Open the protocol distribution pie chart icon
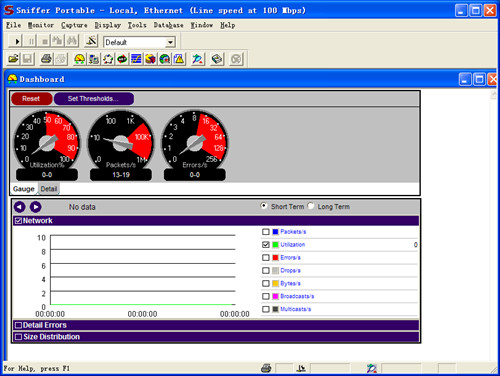The height and width of the screenshot is (376, 500). tap(151, 59)
